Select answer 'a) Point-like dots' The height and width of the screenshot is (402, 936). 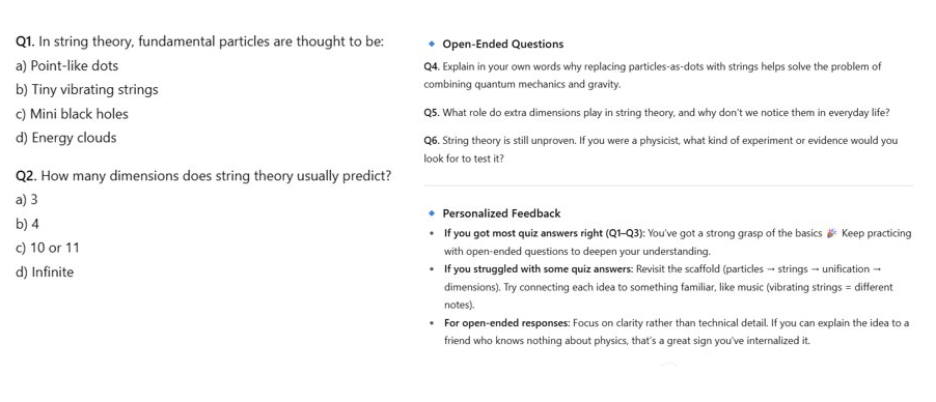(x=66, y=65)
